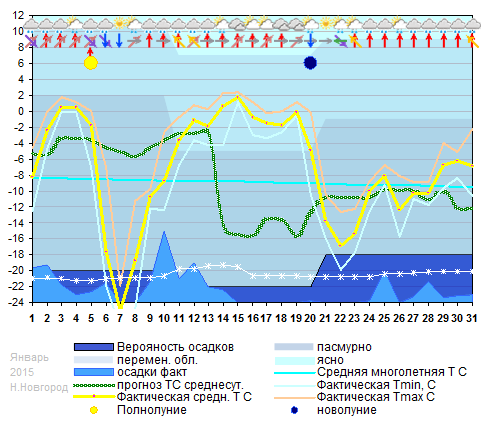Click day 7 on the horizontal axis
The height and width of the screenshot is (424, 486).
[120, 318]
